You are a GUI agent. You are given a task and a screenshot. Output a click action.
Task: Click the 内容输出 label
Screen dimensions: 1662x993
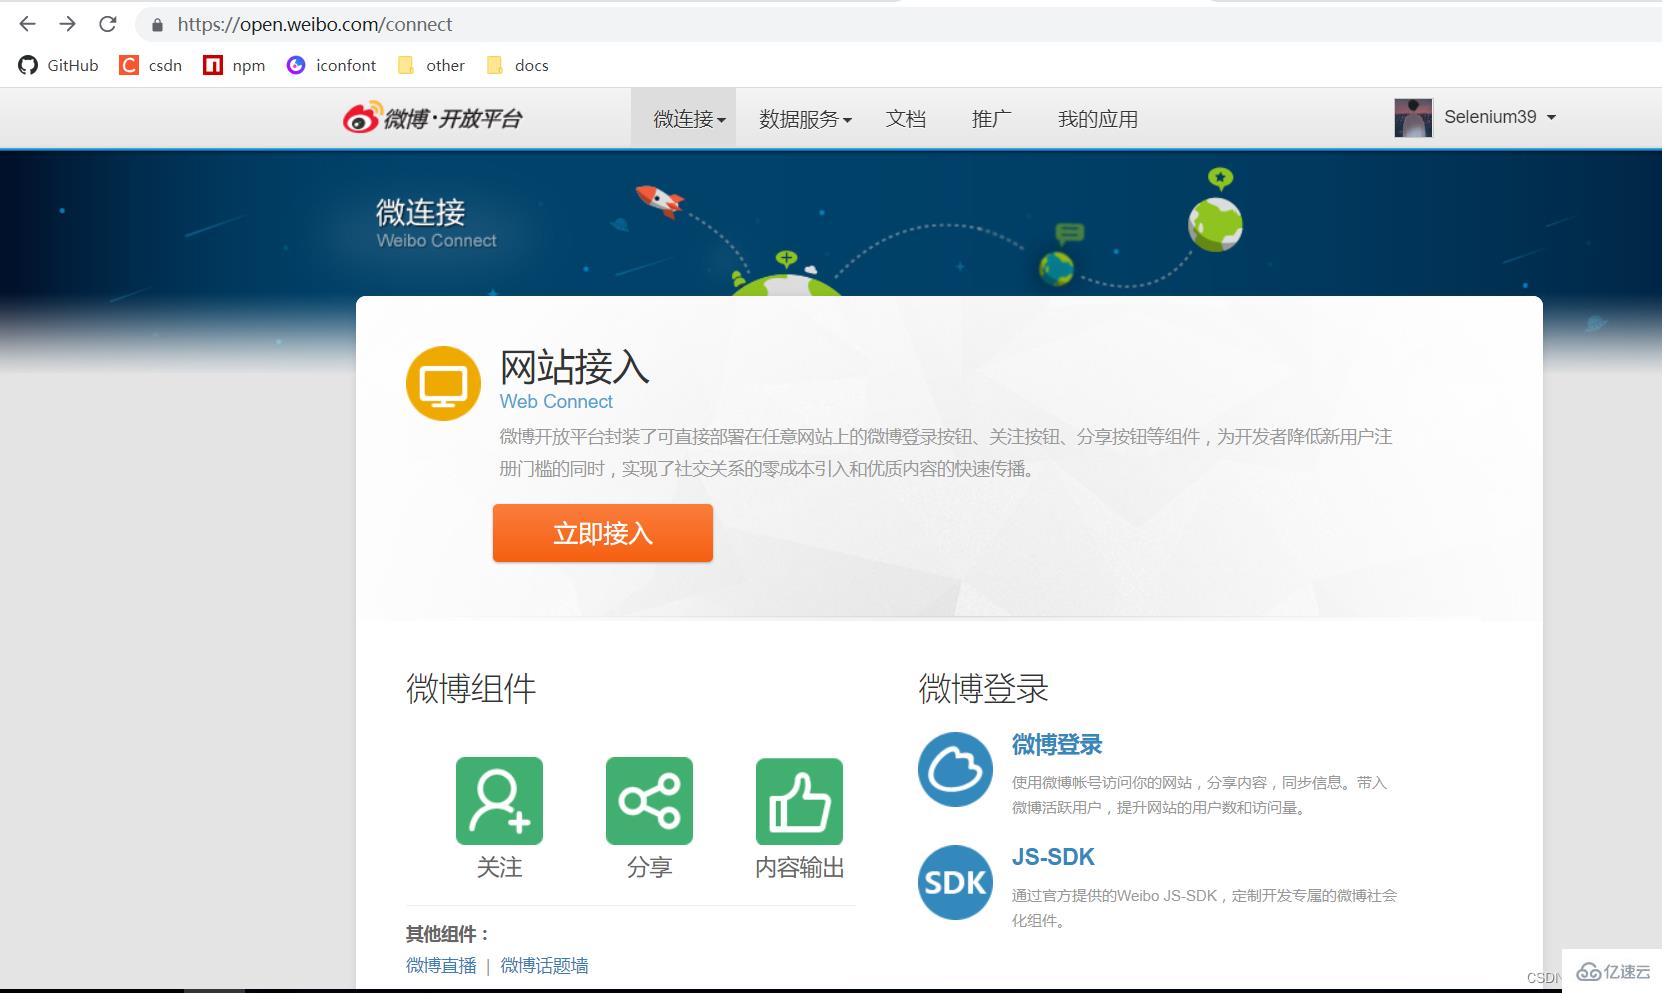pyautogui.click(x=799, y=867)
